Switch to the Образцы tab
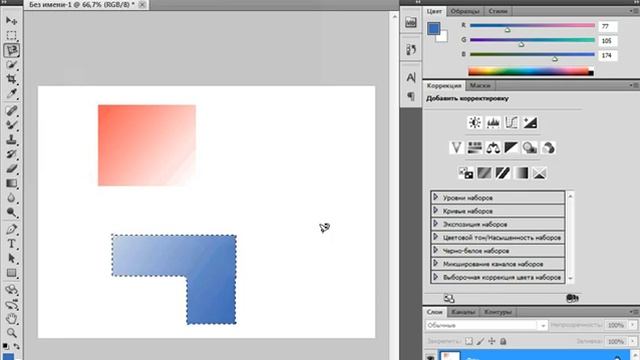 coord(465,11)
